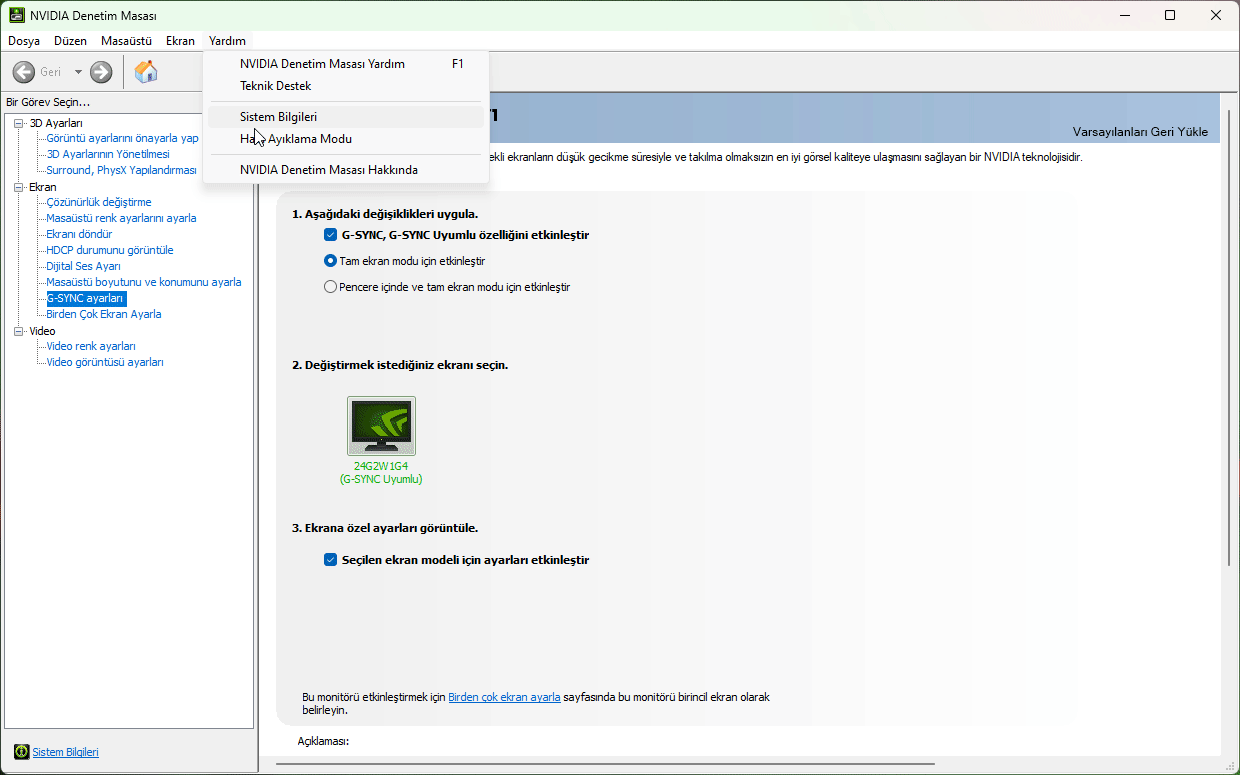The image size is (1240, 775).
Task: Choose Hata Ayıklama Modu menu entry
Action: pyautogui.click(x=345, y=139)
